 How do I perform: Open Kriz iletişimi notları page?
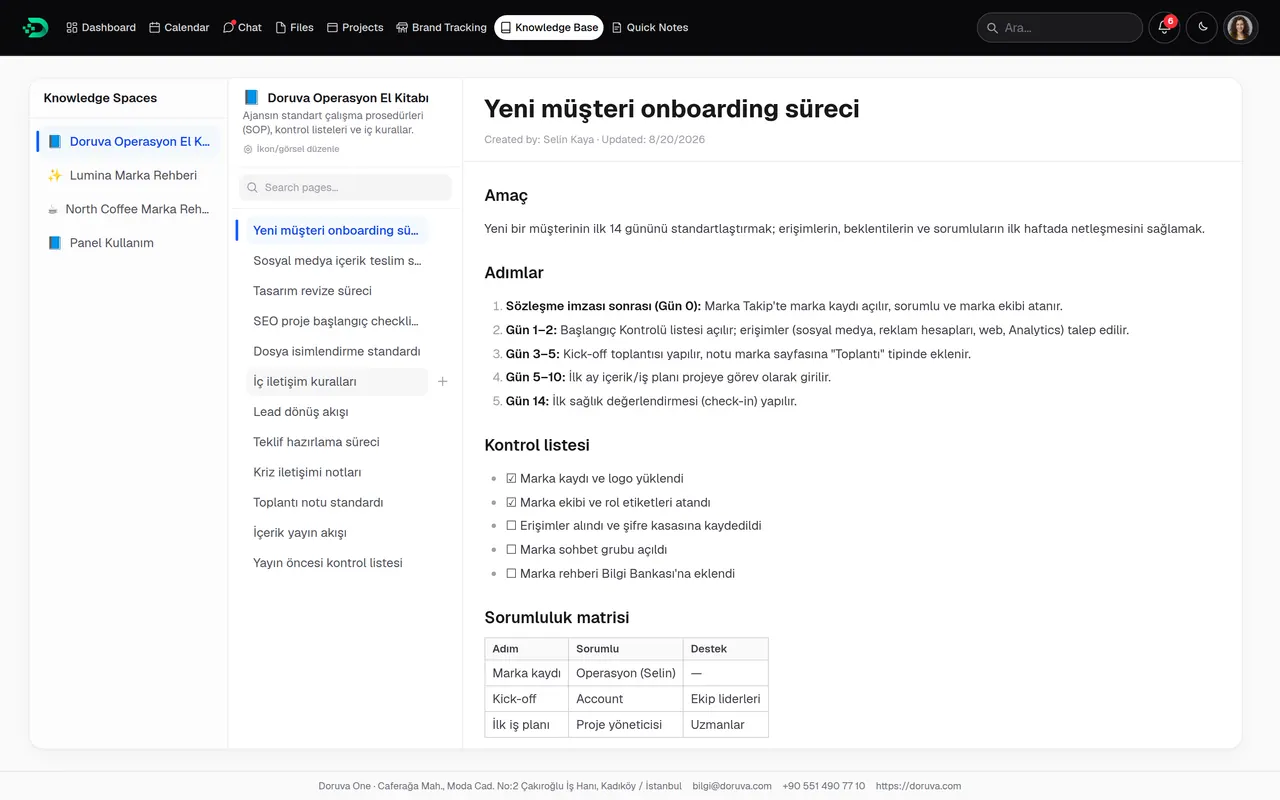coord(336,472)
